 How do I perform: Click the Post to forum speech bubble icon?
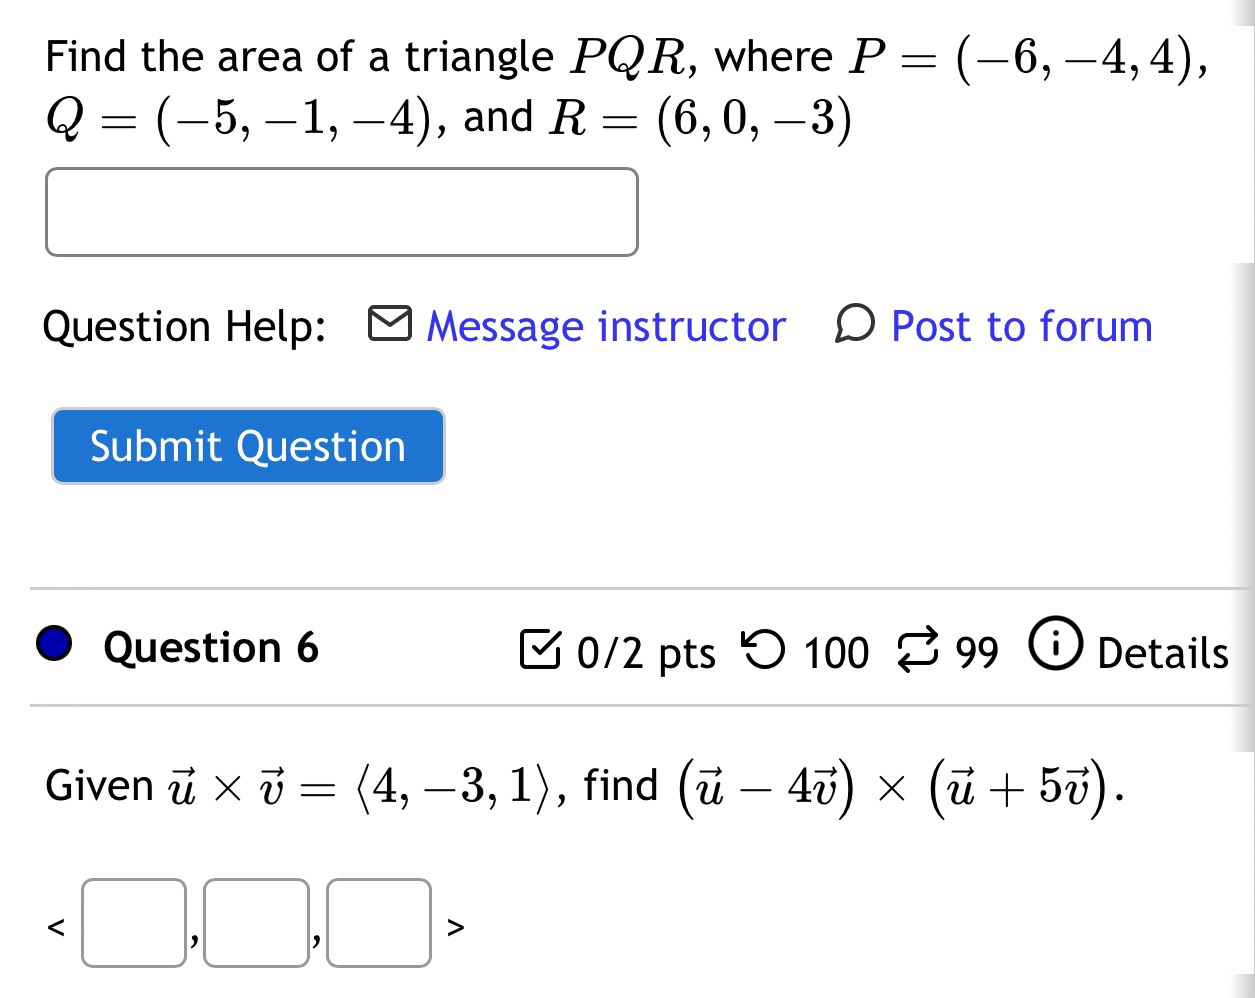tap(857, 325)
